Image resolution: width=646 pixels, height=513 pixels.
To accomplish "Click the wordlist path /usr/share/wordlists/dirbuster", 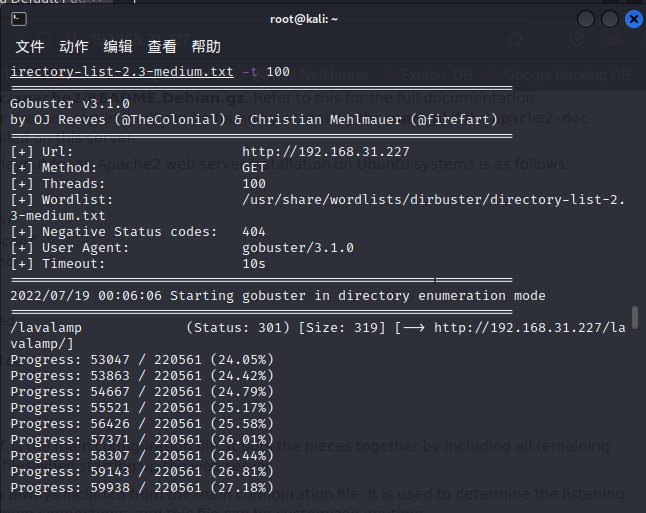I will pyautogui.click(x=433, y=200).
